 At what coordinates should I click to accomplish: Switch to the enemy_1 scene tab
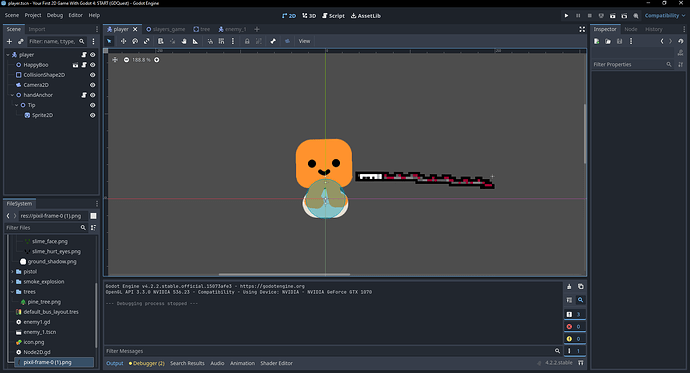(232, 29)
